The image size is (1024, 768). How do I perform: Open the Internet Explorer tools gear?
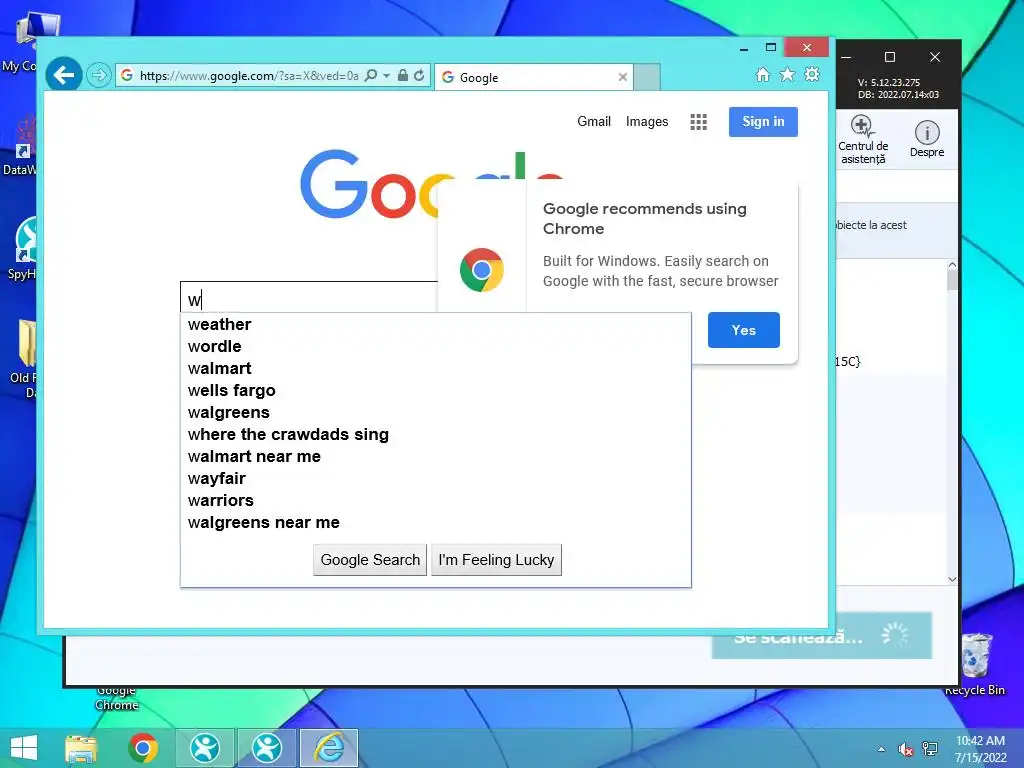click(x=812, y=74)
